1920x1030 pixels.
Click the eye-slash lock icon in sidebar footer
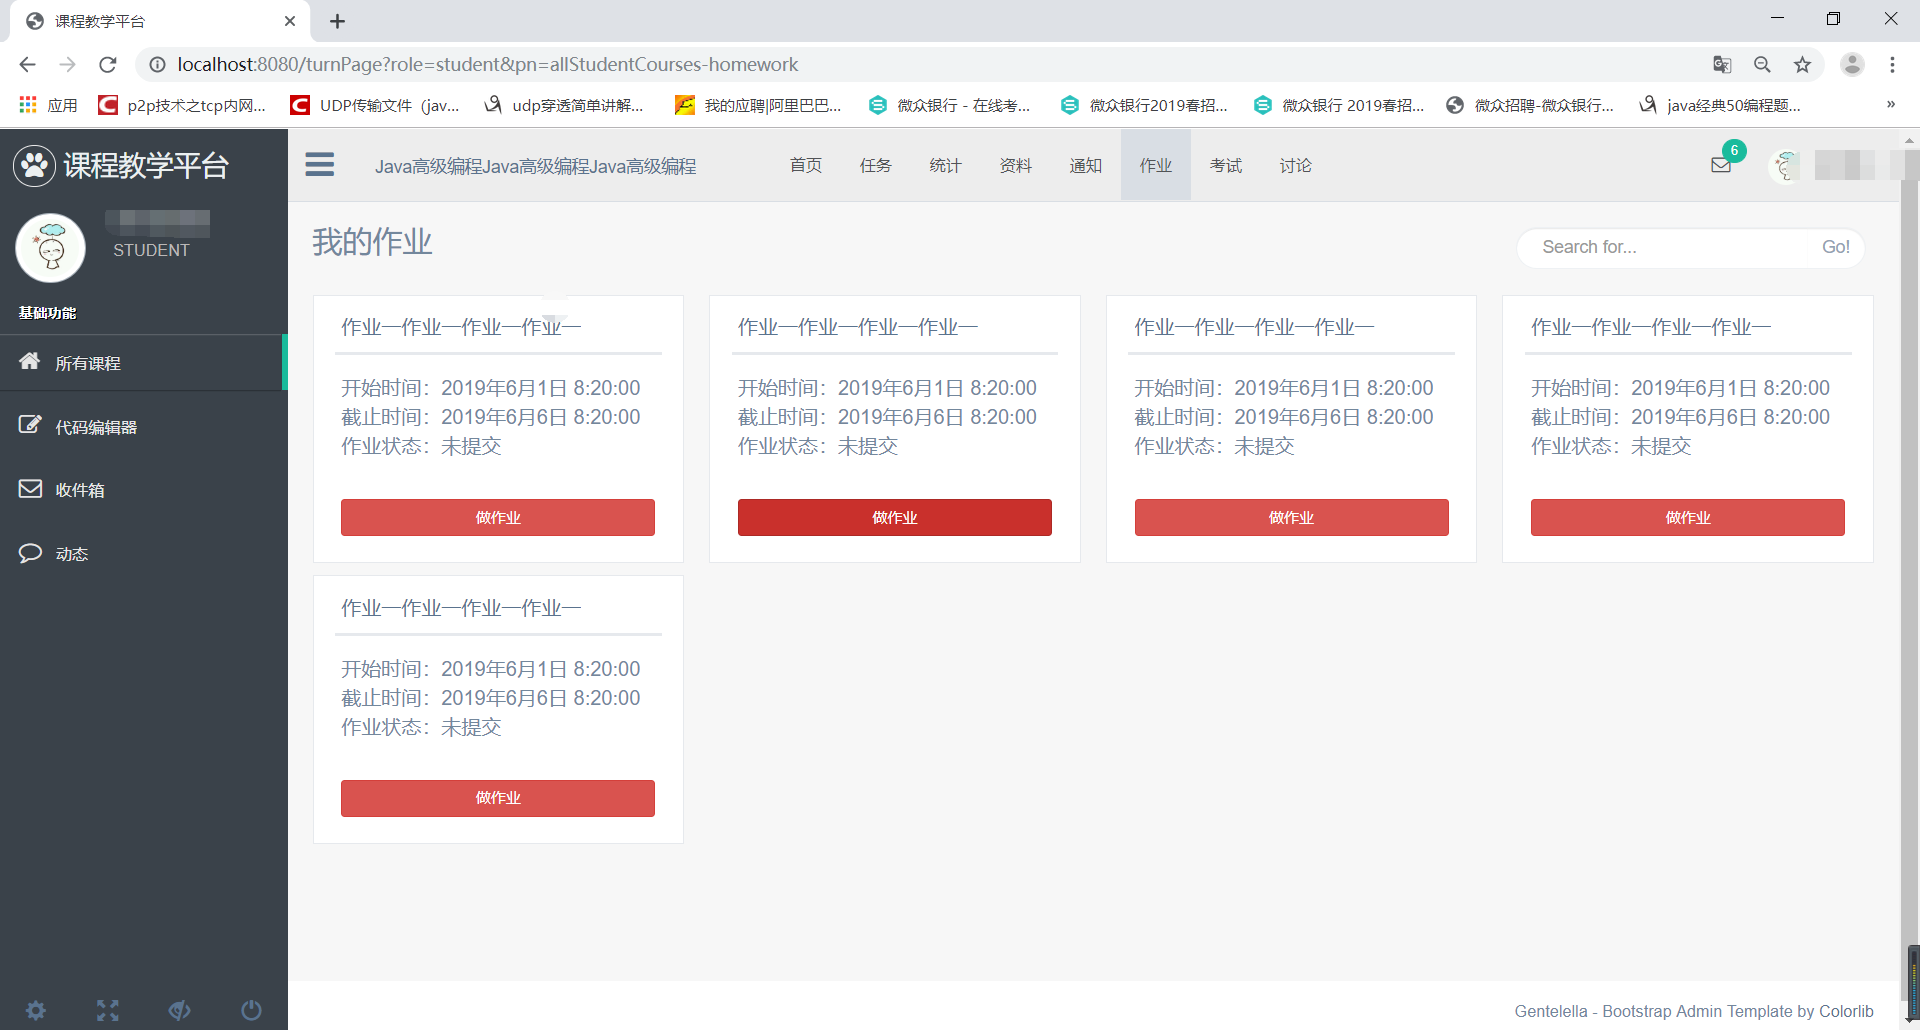[180, 1010]
